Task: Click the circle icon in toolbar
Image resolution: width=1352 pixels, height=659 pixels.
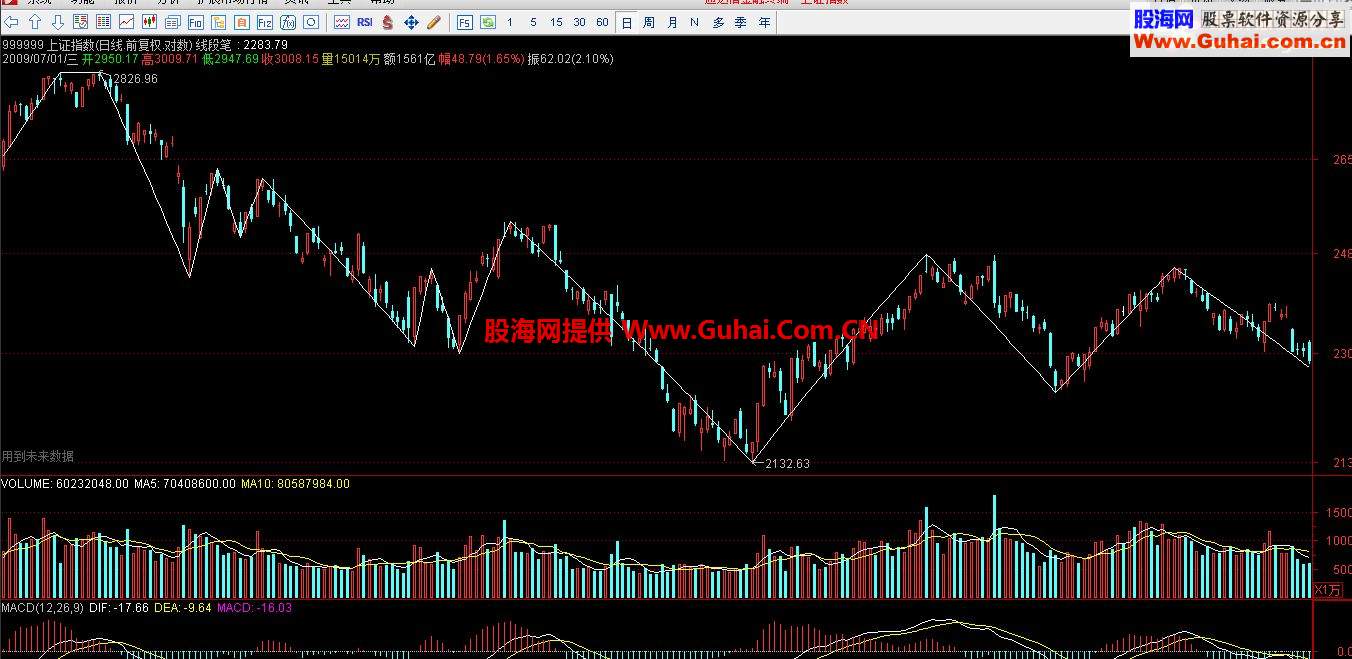Action: 311,21
